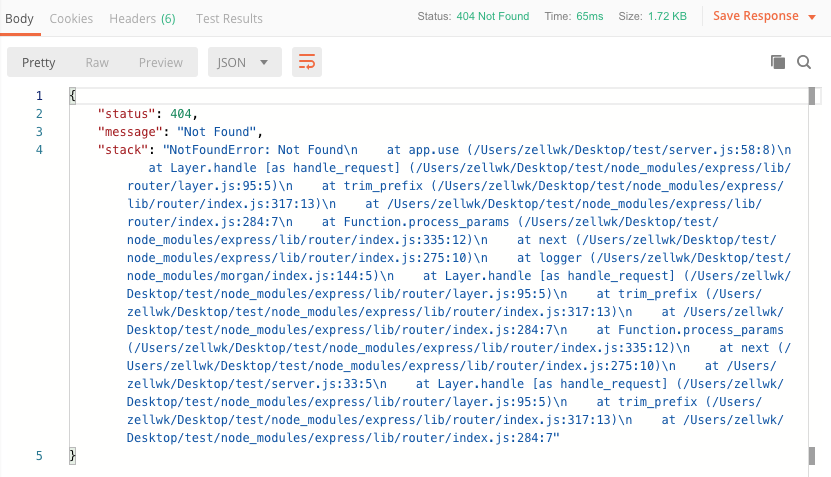
Task: Toggle the line wrap icon
Action: coord(307,62)
